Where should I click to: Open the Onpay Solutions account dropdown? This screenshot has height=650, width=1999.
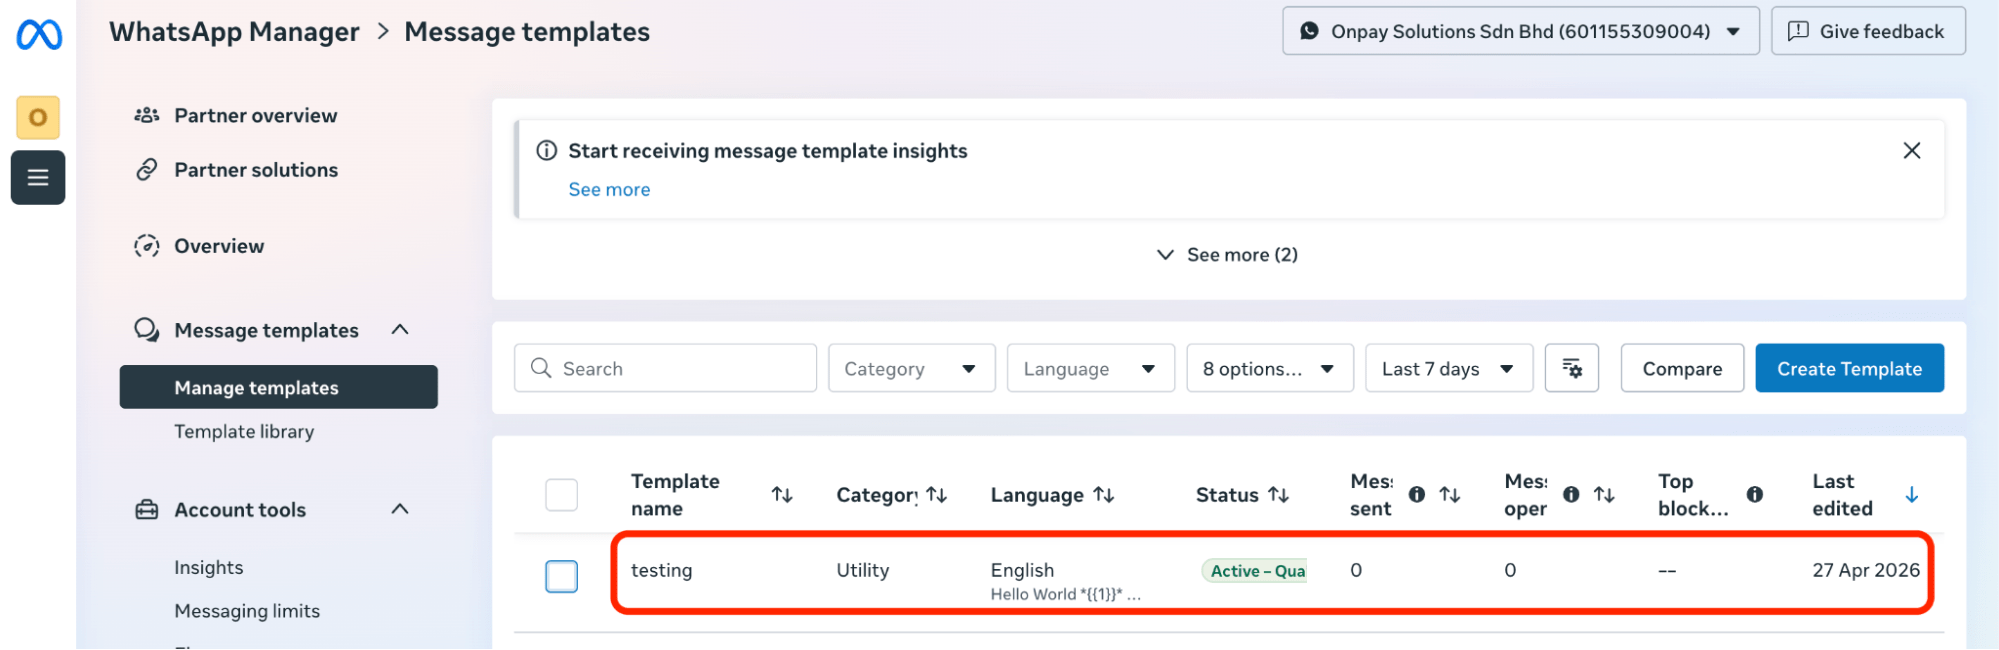[1520, 31]
